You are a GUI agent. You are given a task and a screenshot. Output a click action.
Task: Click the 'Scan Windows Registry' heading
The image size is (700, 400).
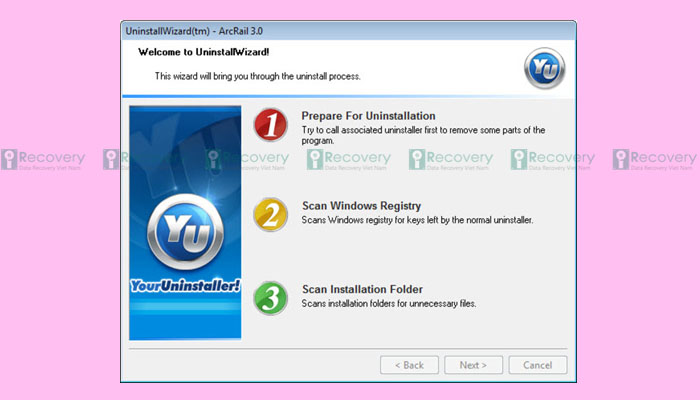tap(362, 206)
